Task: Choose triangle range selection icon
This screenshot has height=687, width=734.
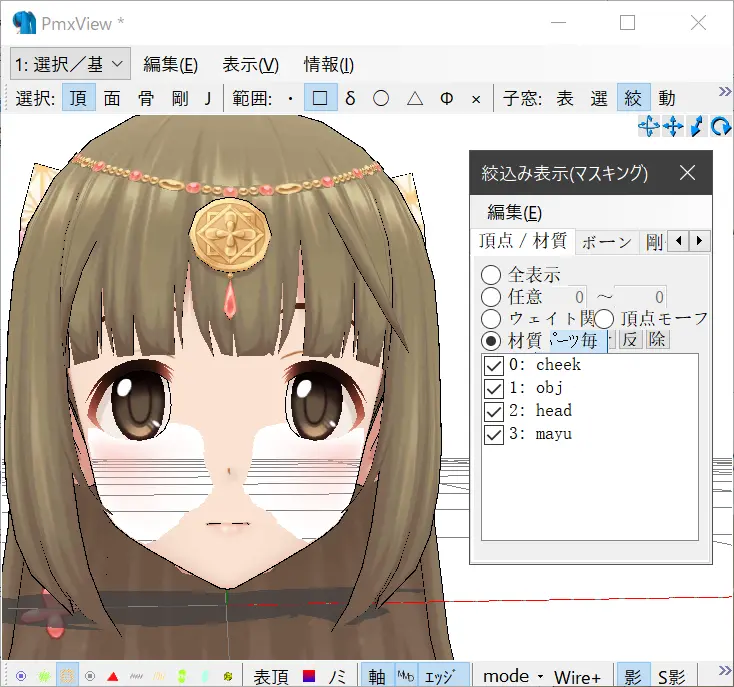Action: pyautogui.click(x=415, y=98)
